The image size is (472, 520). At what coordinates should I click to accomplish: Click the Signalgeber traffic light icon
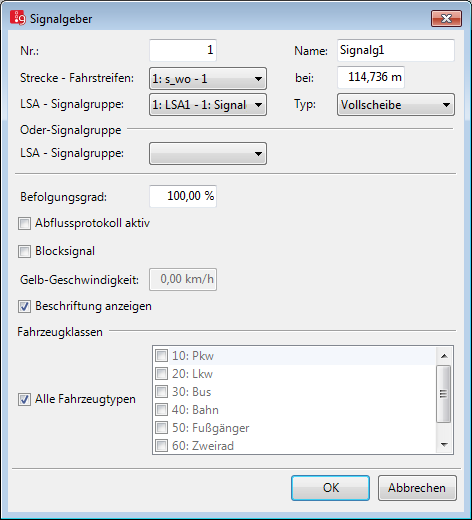(x=18, y=18)
